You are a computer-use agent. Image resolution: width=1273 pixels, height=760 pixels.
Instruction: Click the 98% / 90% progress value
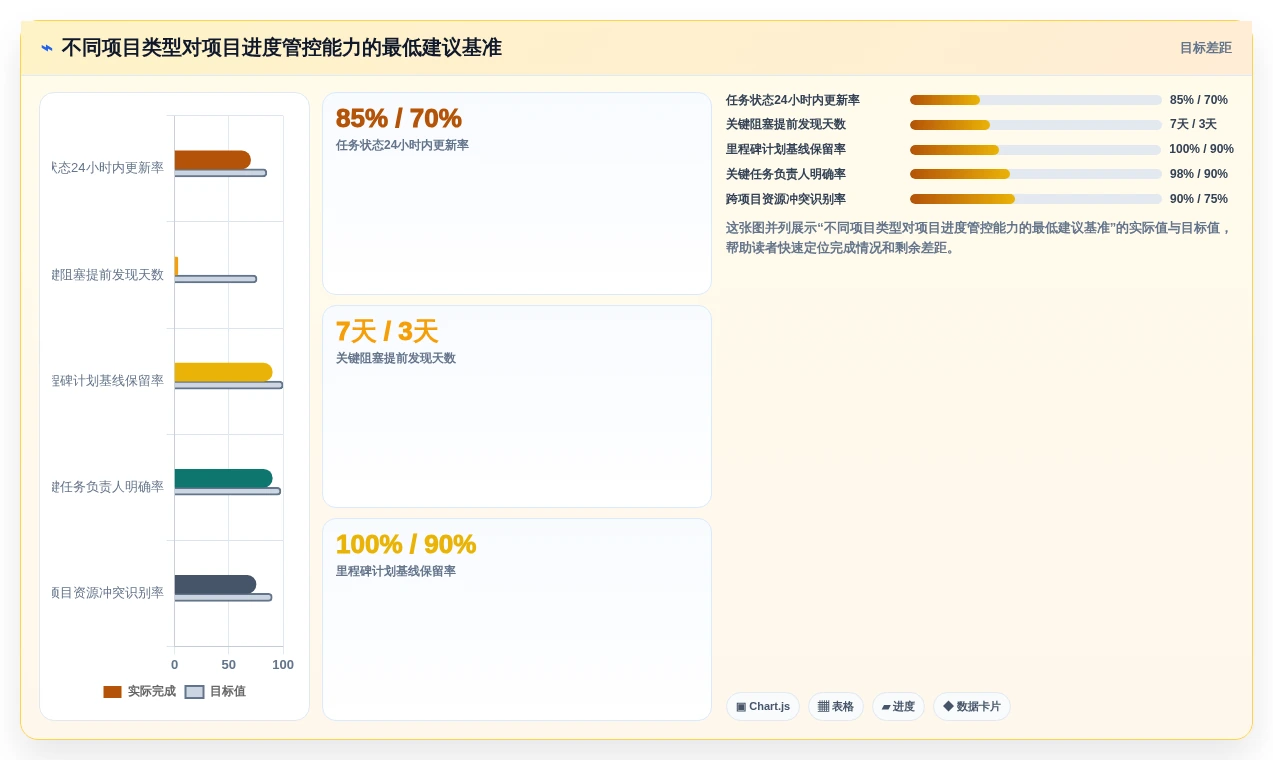coord(1198,174)
